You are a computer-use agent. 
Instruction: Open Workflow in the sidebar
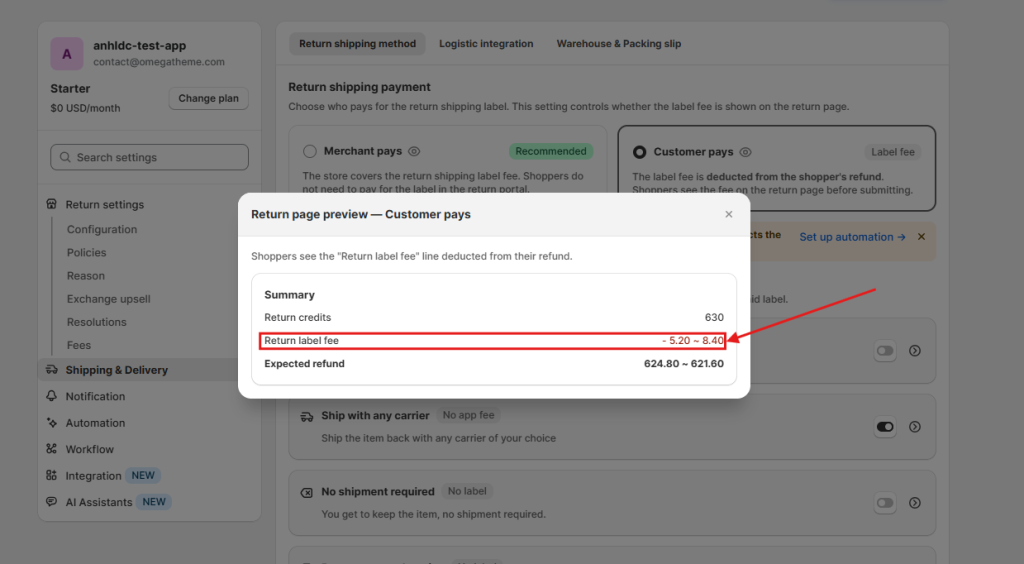tap(89, 449)
